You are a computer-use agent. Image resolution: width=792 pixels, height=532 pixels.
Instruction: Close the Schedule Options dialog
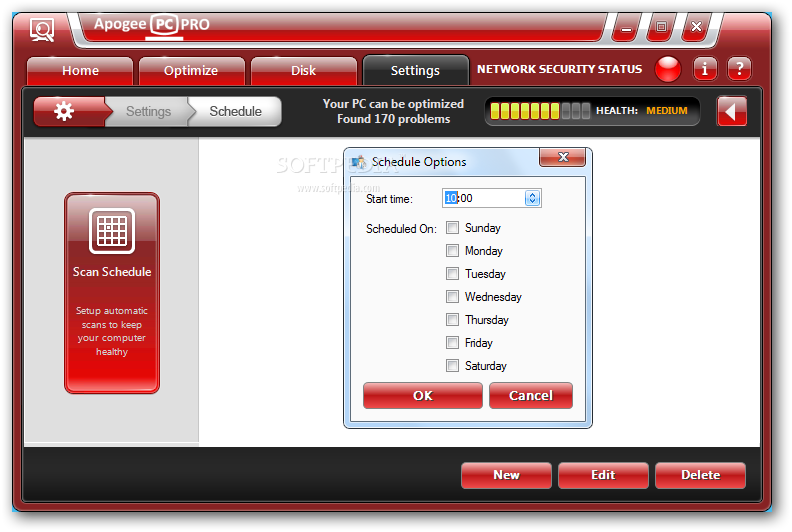click(563, 157)
